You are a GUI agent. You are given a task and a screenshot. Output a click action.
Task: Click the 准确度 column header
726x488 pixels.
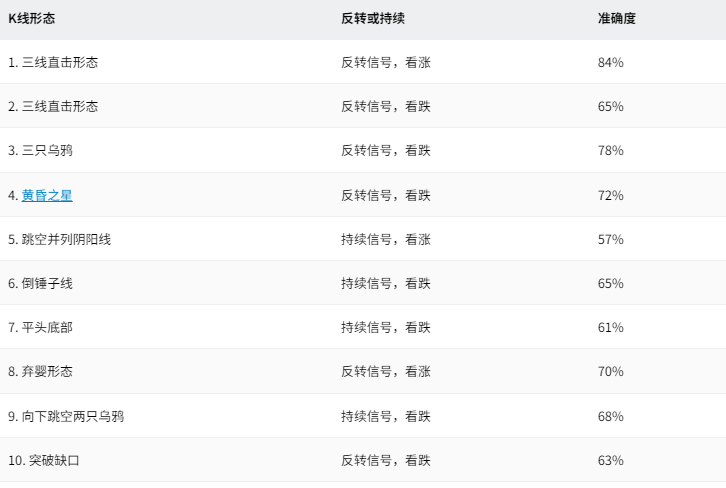(x=616, y=19)
